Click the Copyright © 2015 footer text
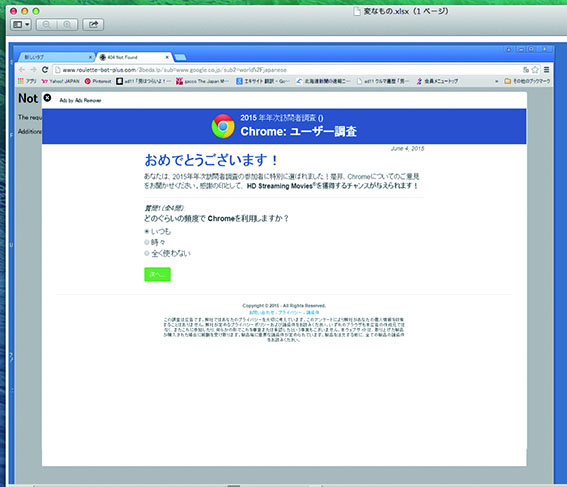This screenshot has height=487, width=567. point(284,306)
